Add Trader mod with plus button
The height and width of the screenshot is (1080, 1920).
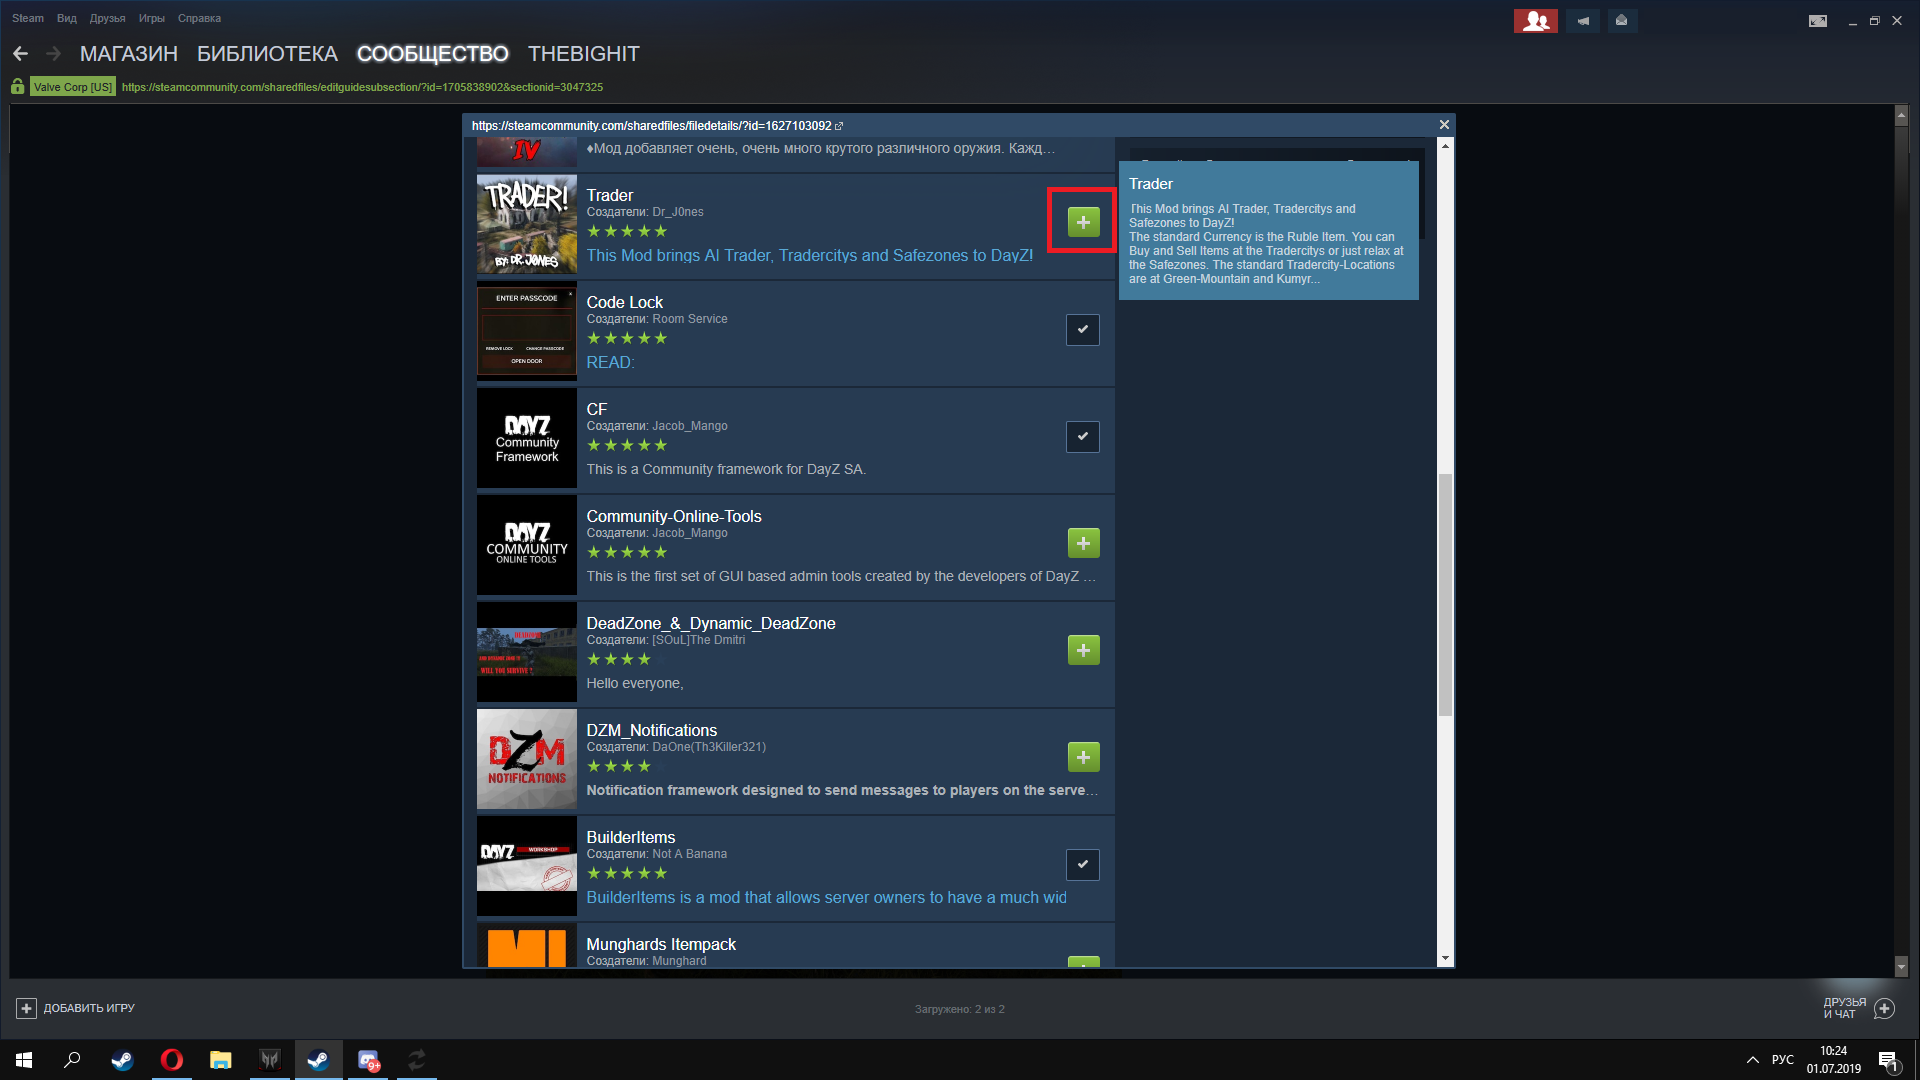tap(1083, 222)
